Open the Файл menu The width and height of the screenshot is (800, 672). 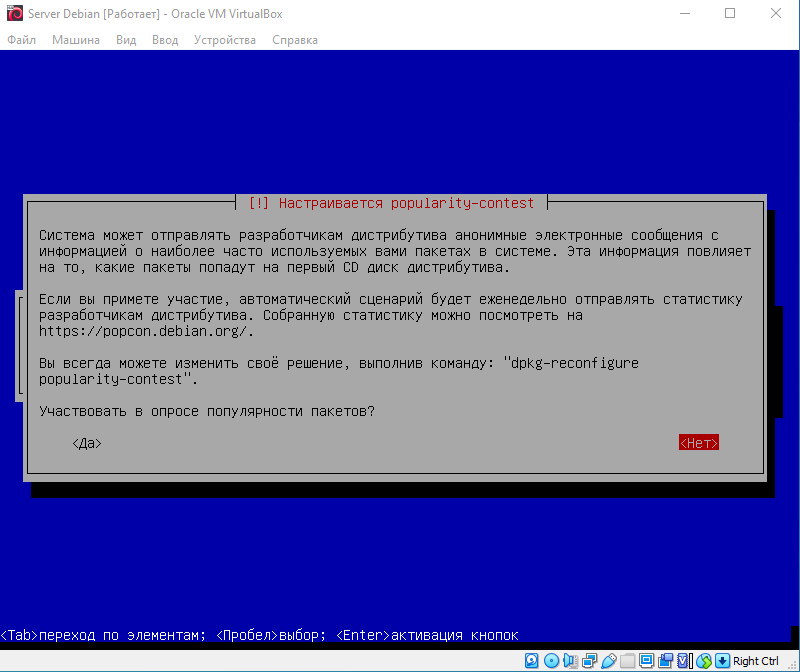21,40
